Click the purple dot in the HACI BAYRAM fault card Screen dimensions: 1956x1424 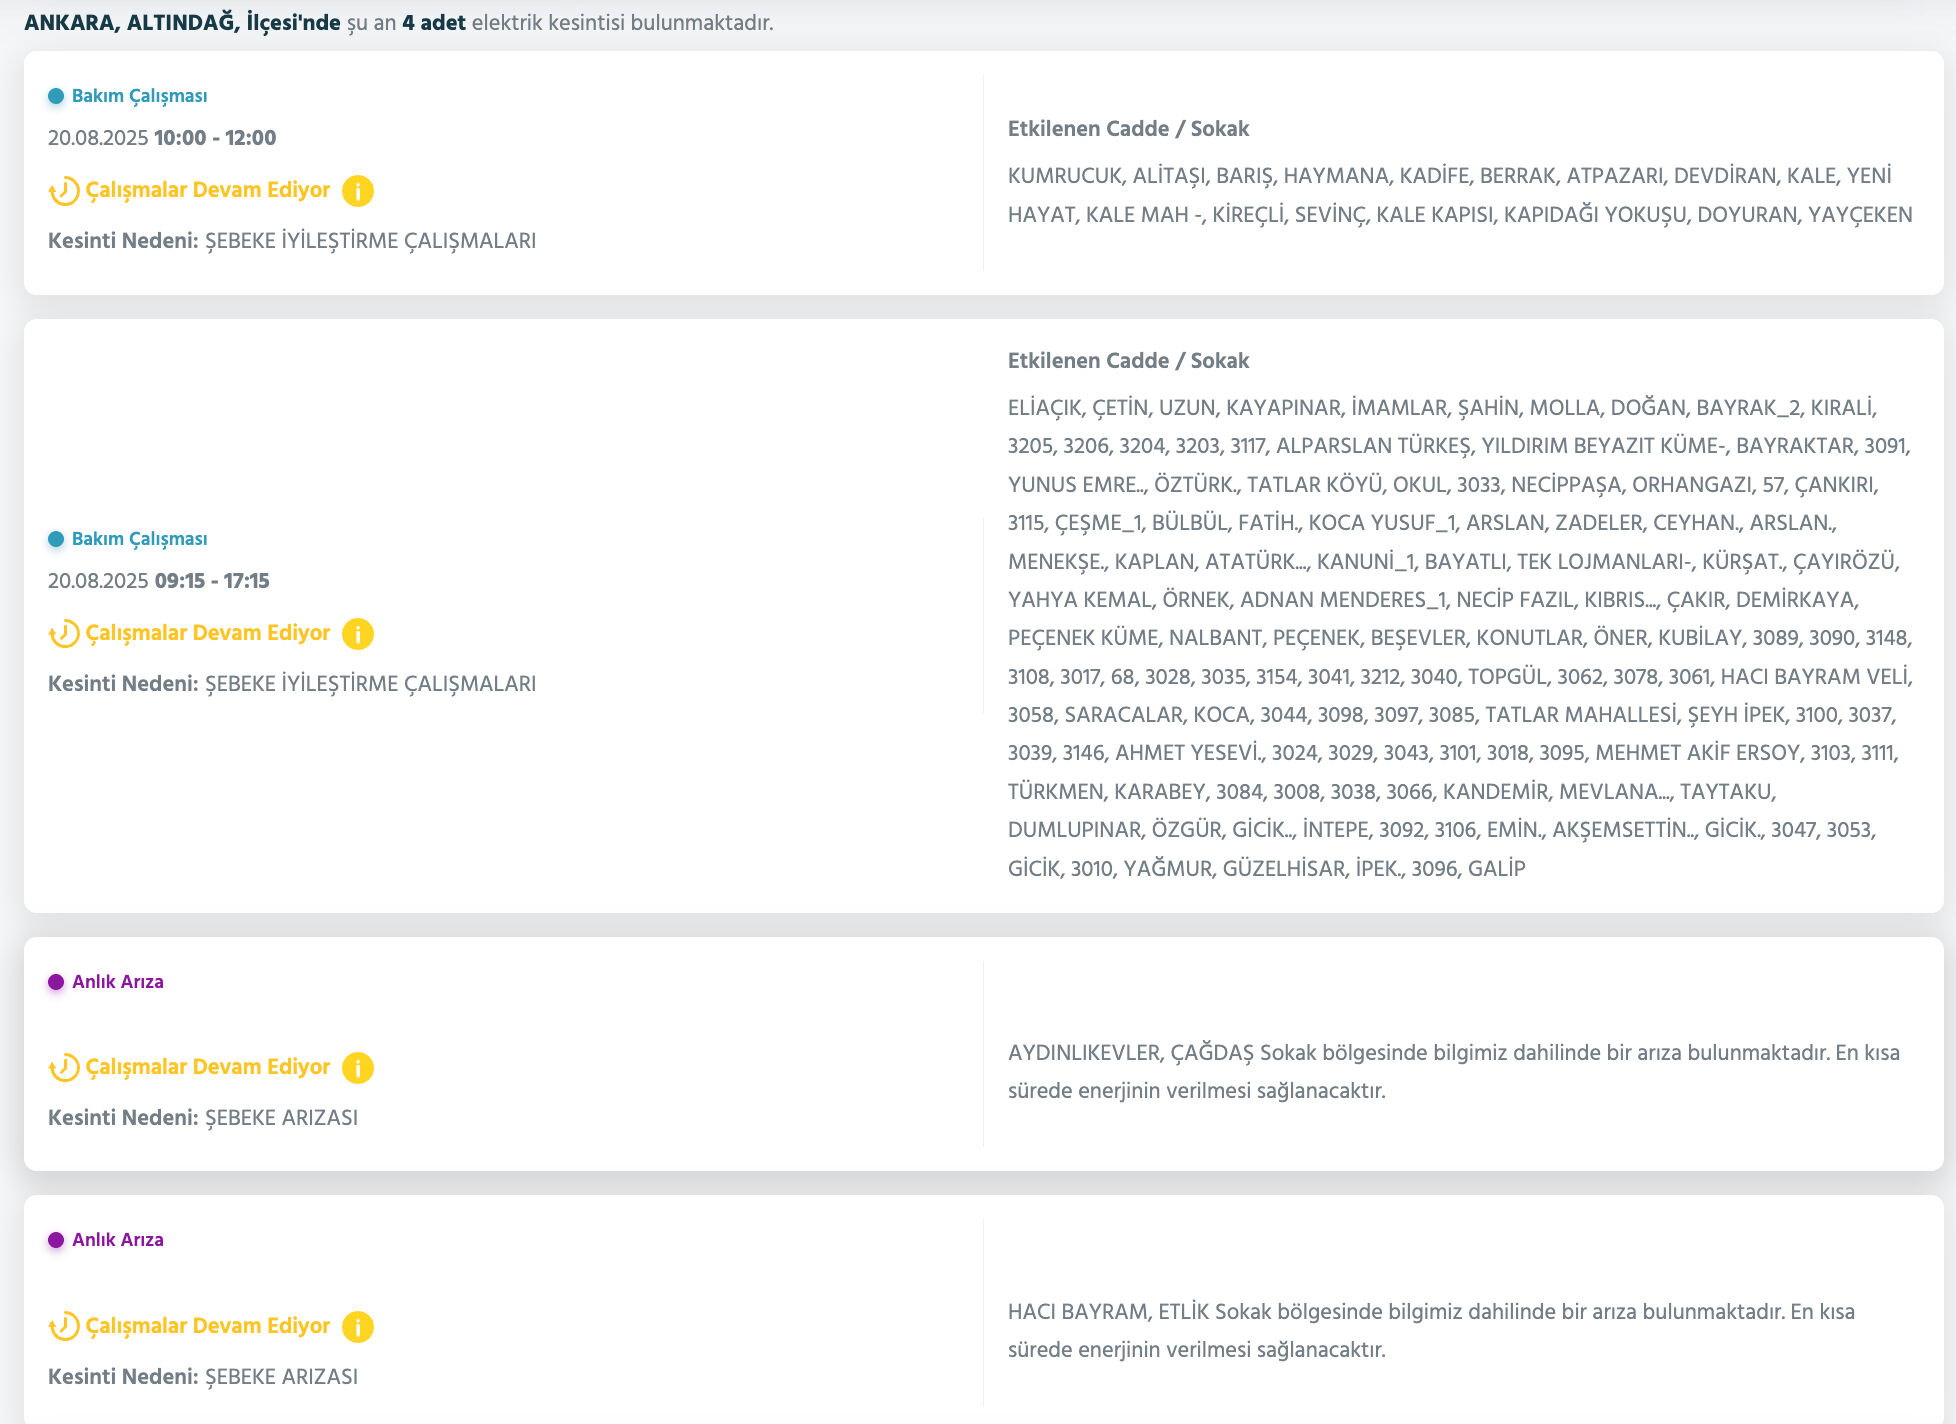(x=56, y=1240)
